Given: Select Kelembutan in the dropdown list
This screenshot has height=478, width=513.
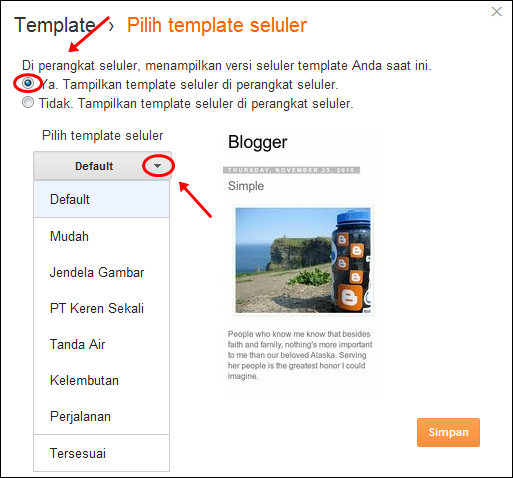Looking at the screenshot, I should 101,380.
